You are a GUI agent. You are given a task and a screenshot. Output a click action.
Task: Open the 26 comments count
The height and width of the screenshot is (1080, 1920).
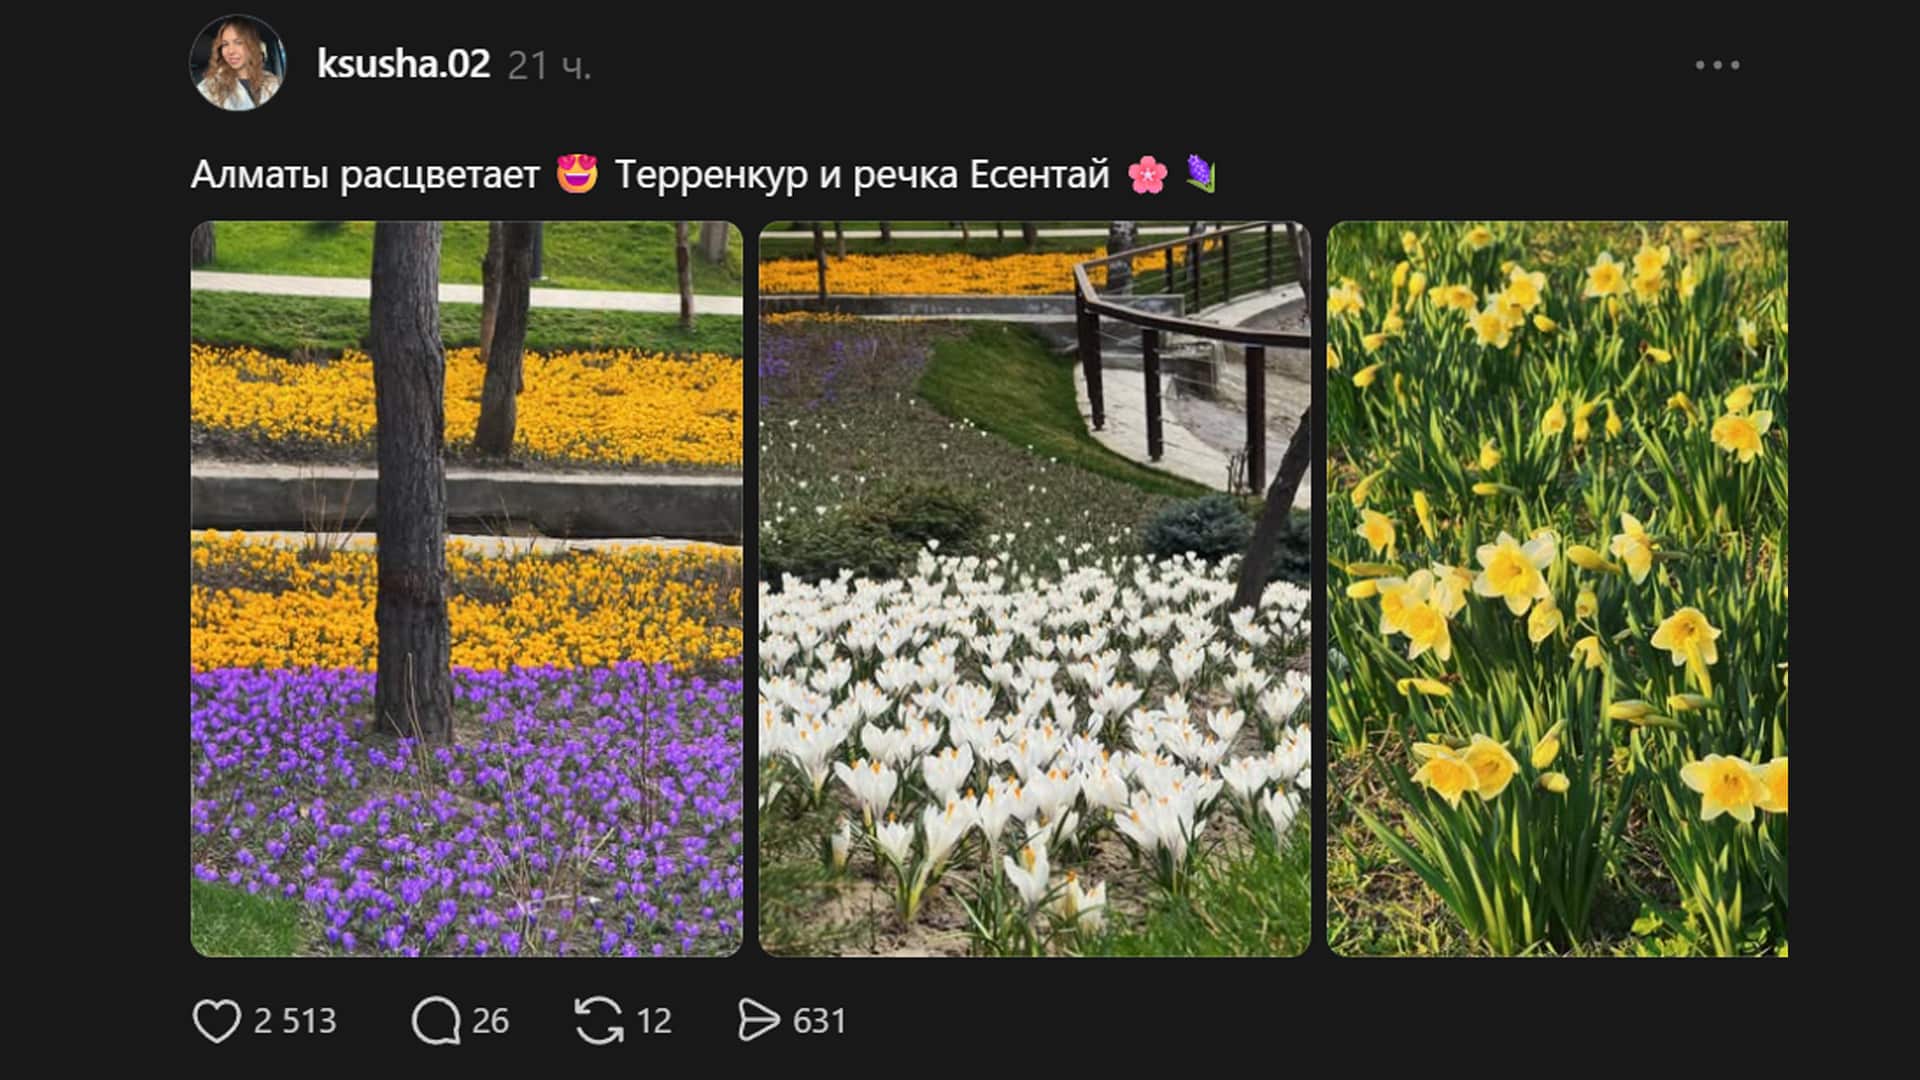coord(490,1021)
